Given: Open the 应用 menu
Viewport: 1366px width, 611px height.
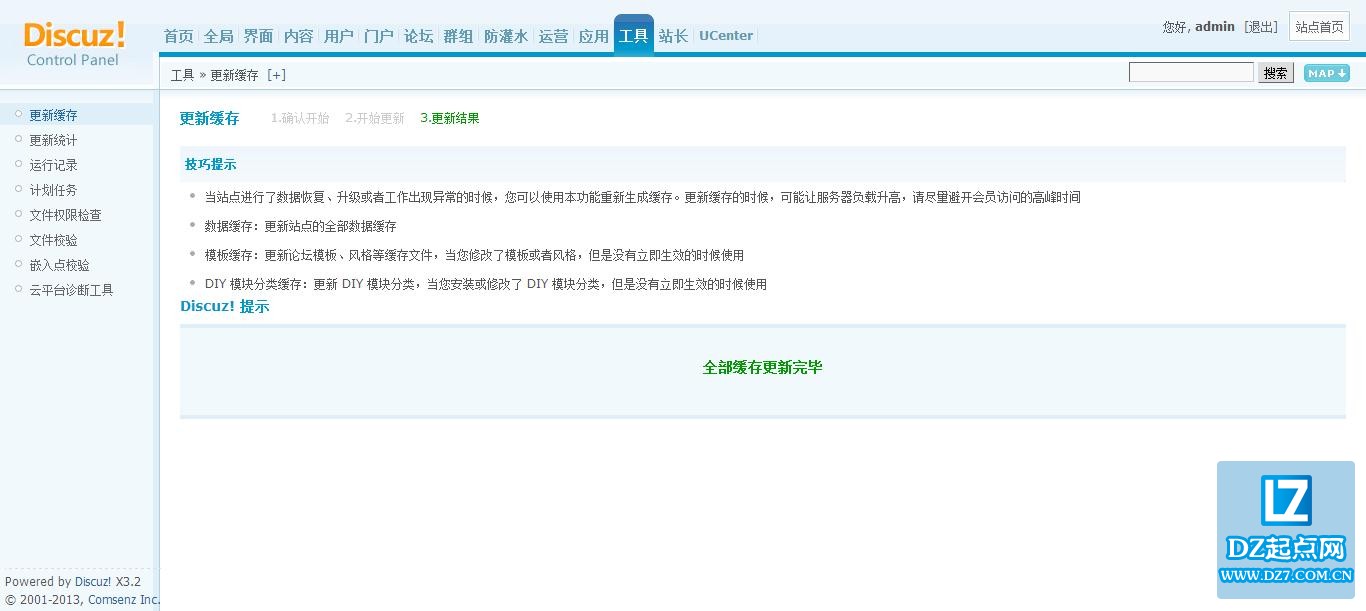Looking at the screenshot, I should click(594, 36).
